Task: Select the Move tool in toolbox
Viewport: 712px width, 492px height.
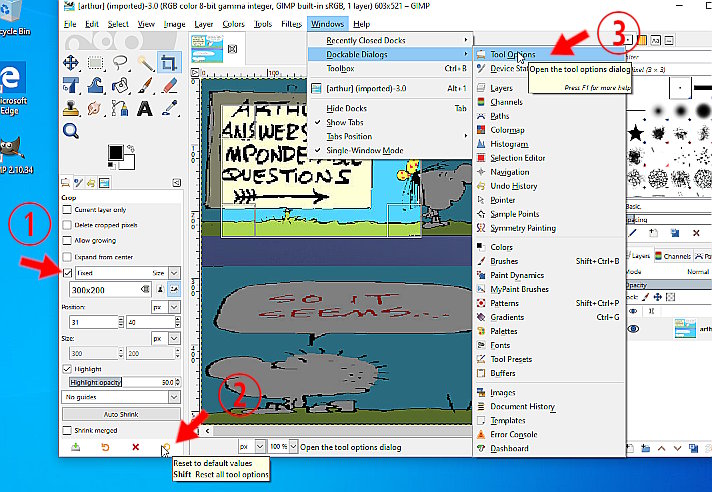Action: coord(71,63)
